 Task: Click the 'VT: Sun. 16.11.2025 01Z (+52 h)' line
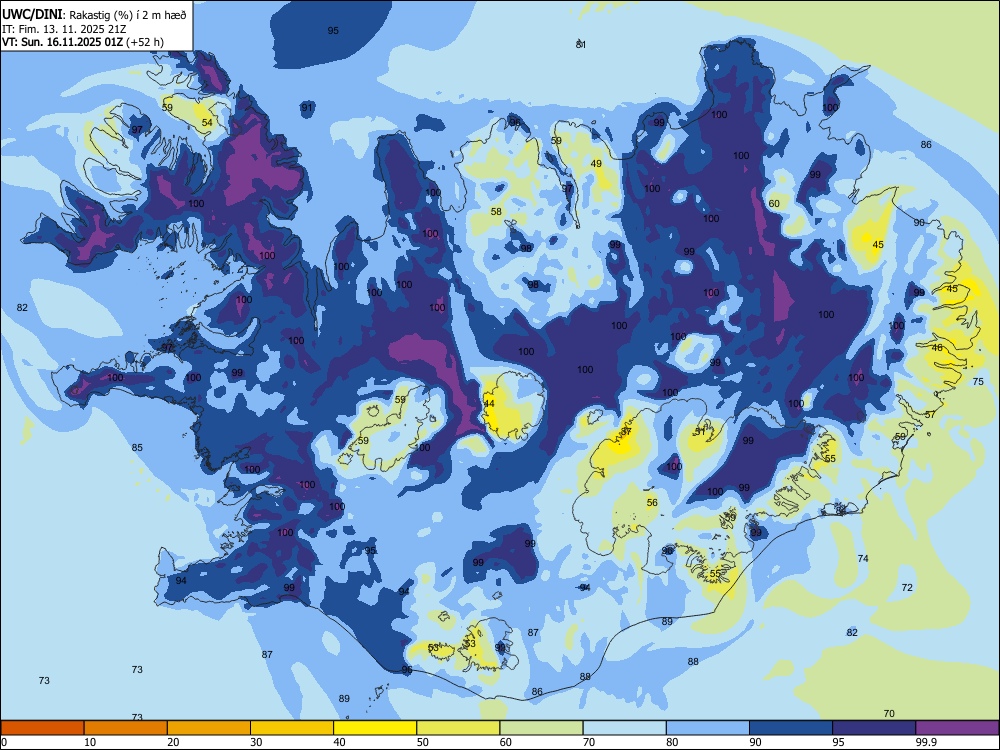click(x=83, y=42)
